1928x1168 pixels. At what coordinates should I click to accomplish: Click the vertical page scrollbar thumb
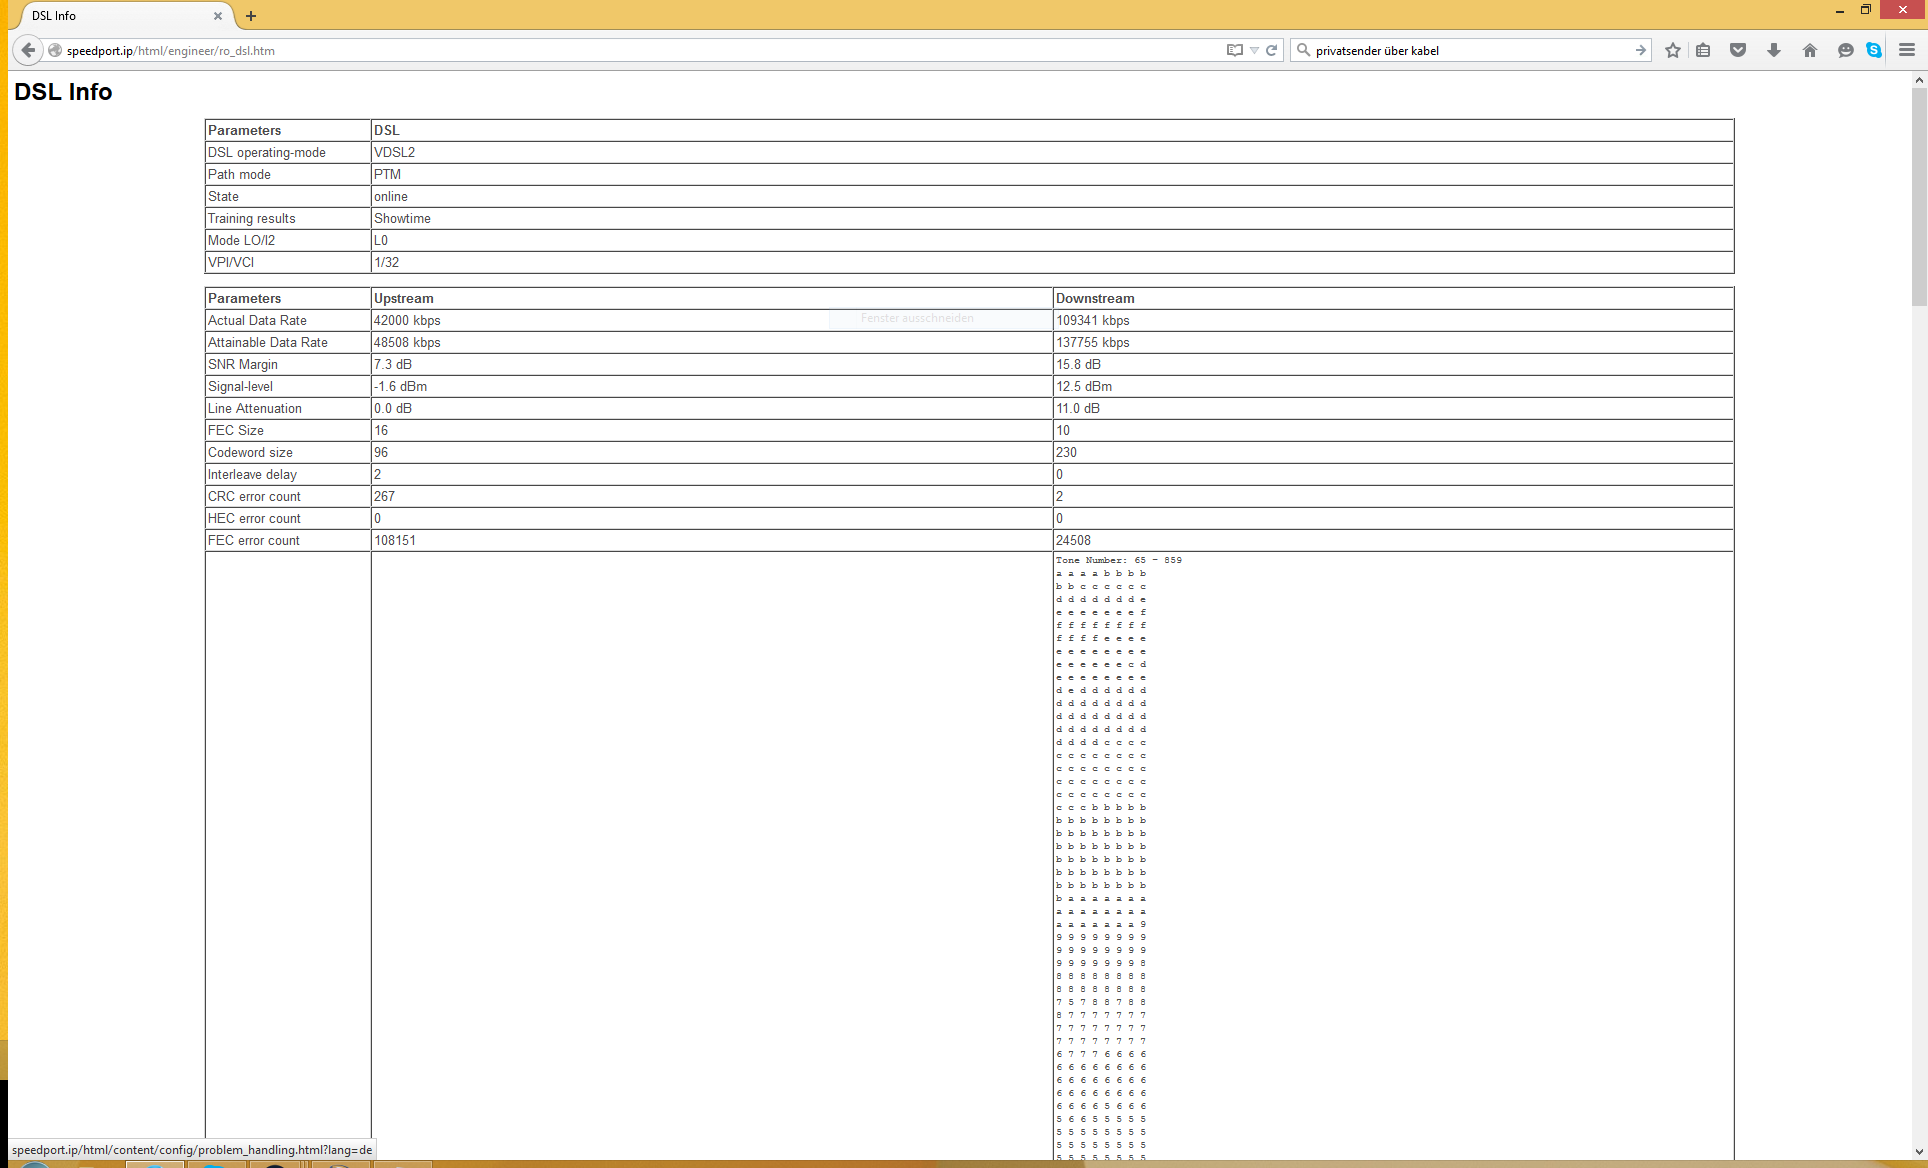[x=1919, y=195]
